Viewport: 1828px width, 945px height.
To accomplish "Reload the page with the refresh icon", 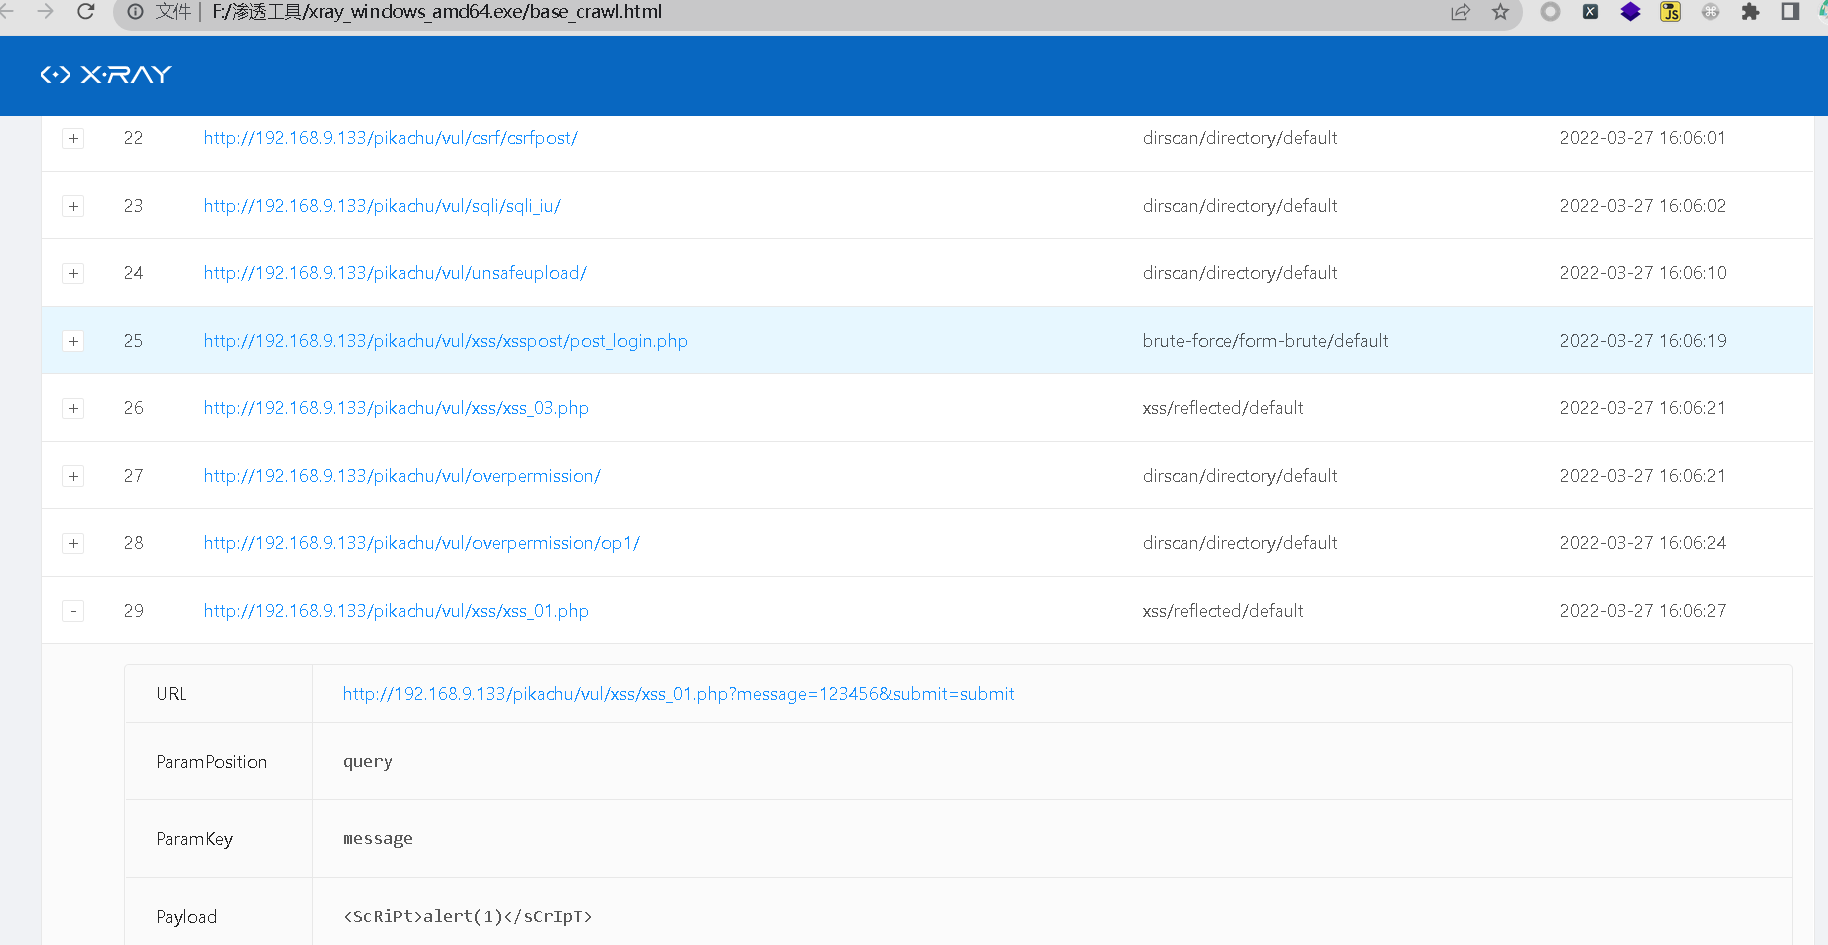I will point(86,11).
